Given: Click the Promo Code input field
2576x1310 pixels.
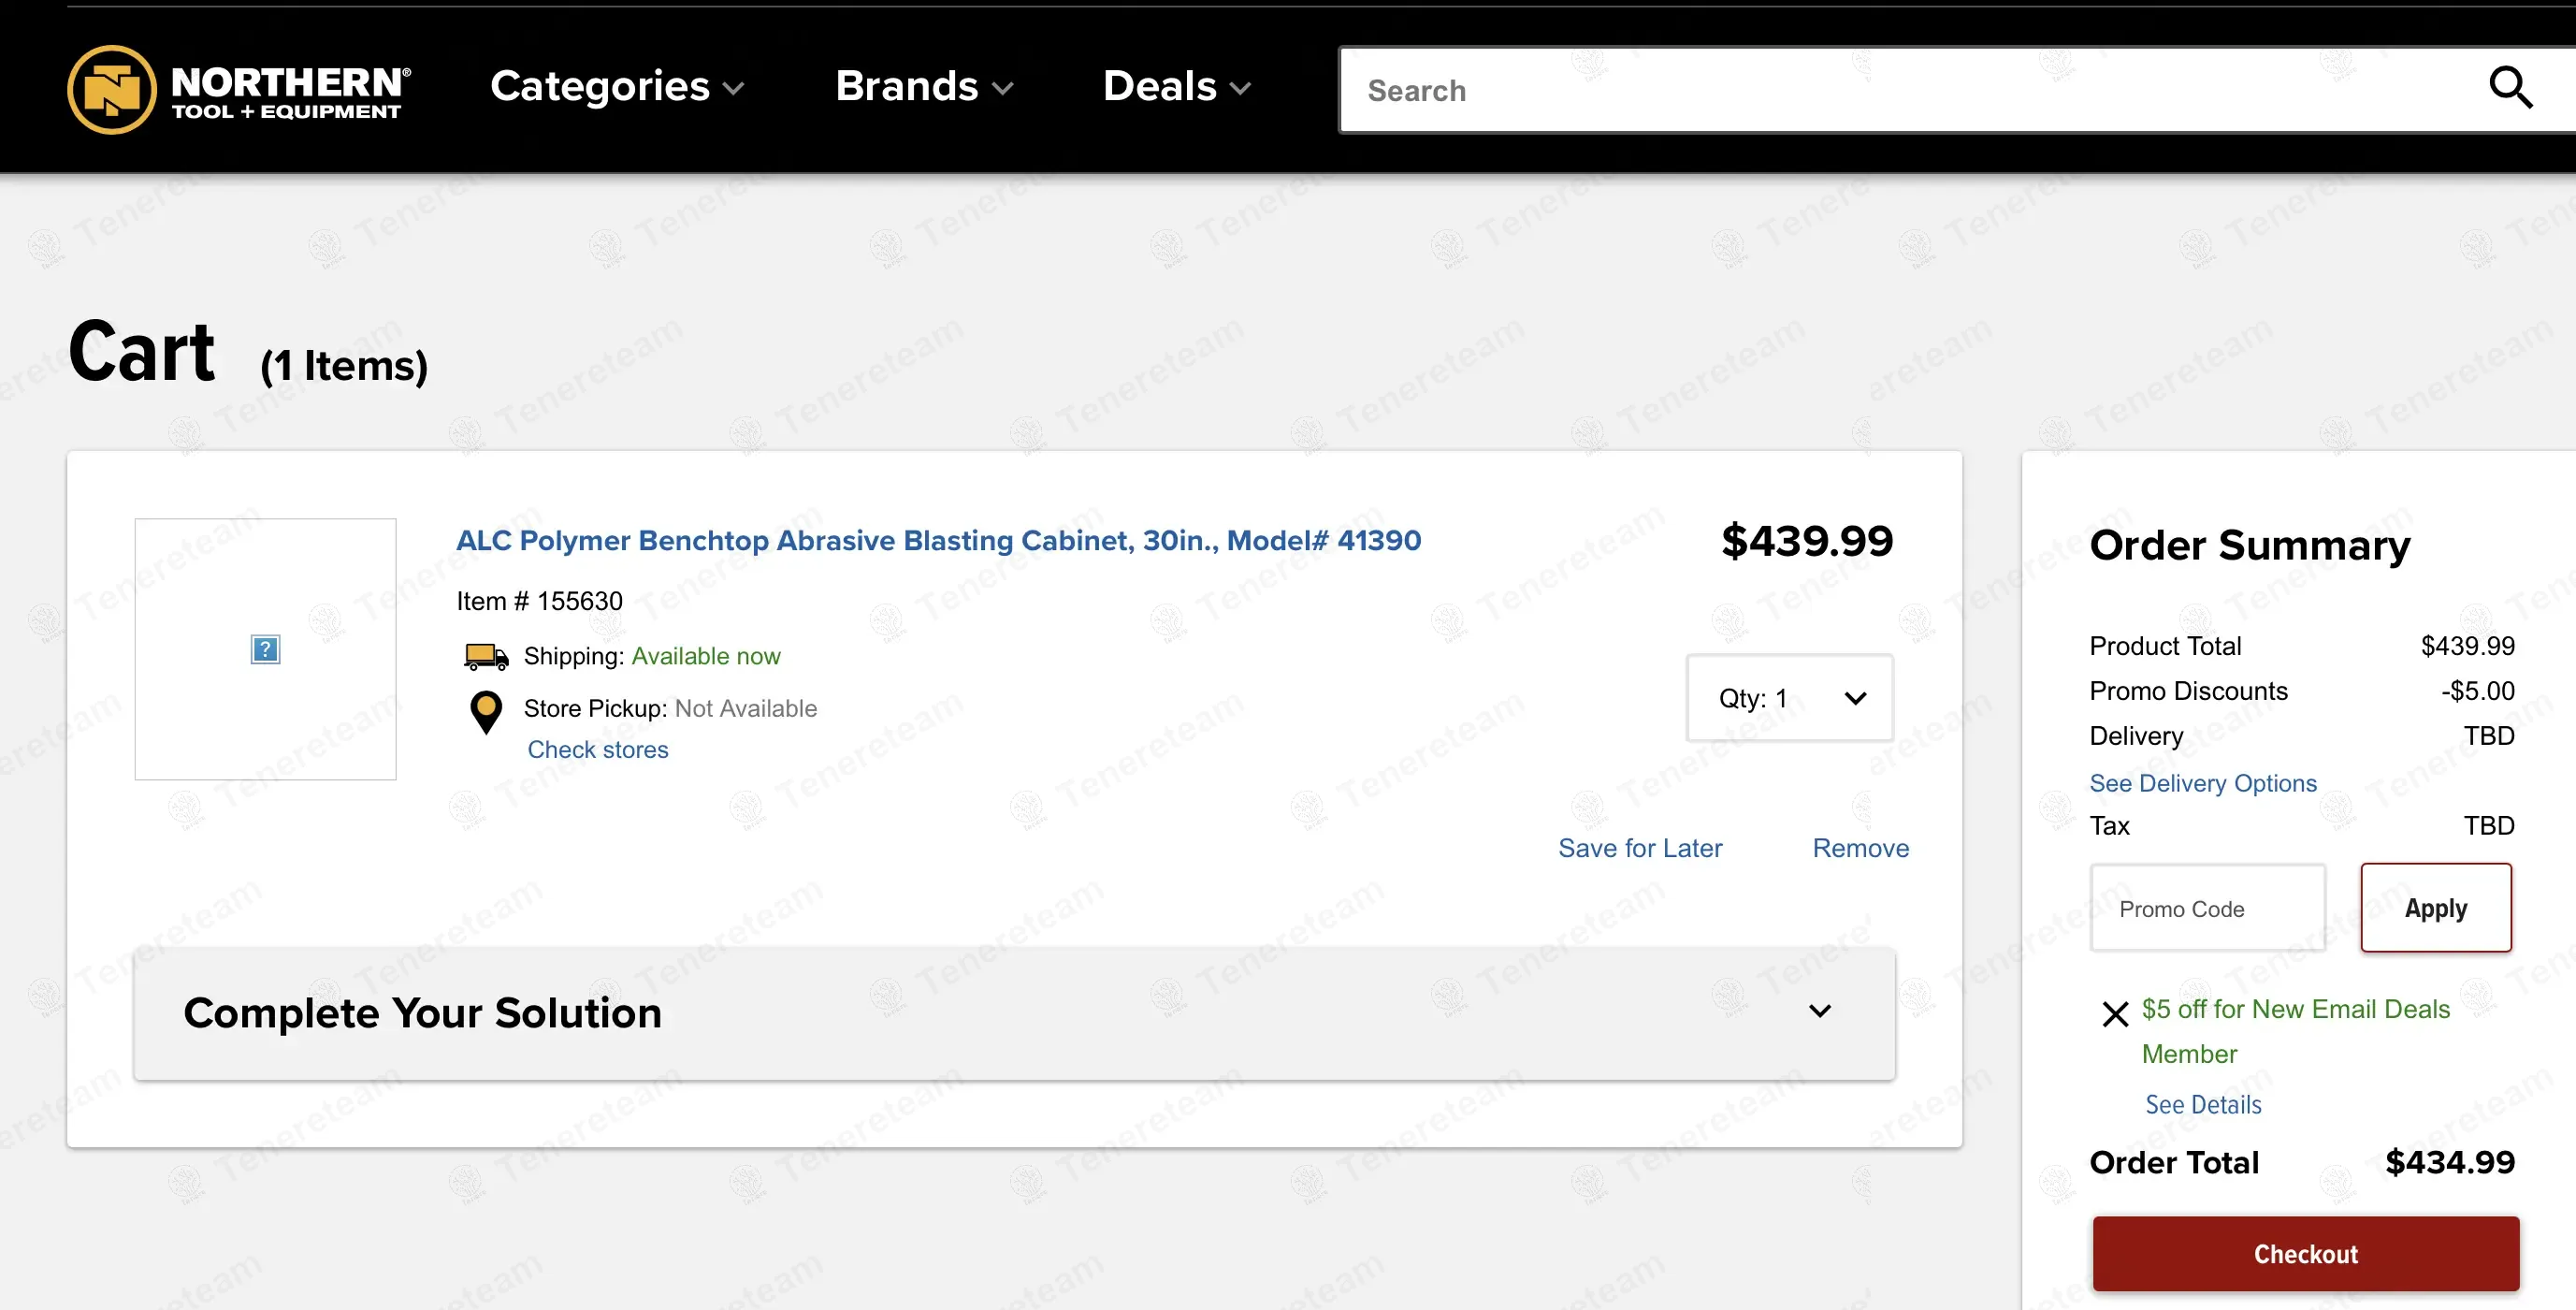Looking at the screenshot, I should 2207,908.
